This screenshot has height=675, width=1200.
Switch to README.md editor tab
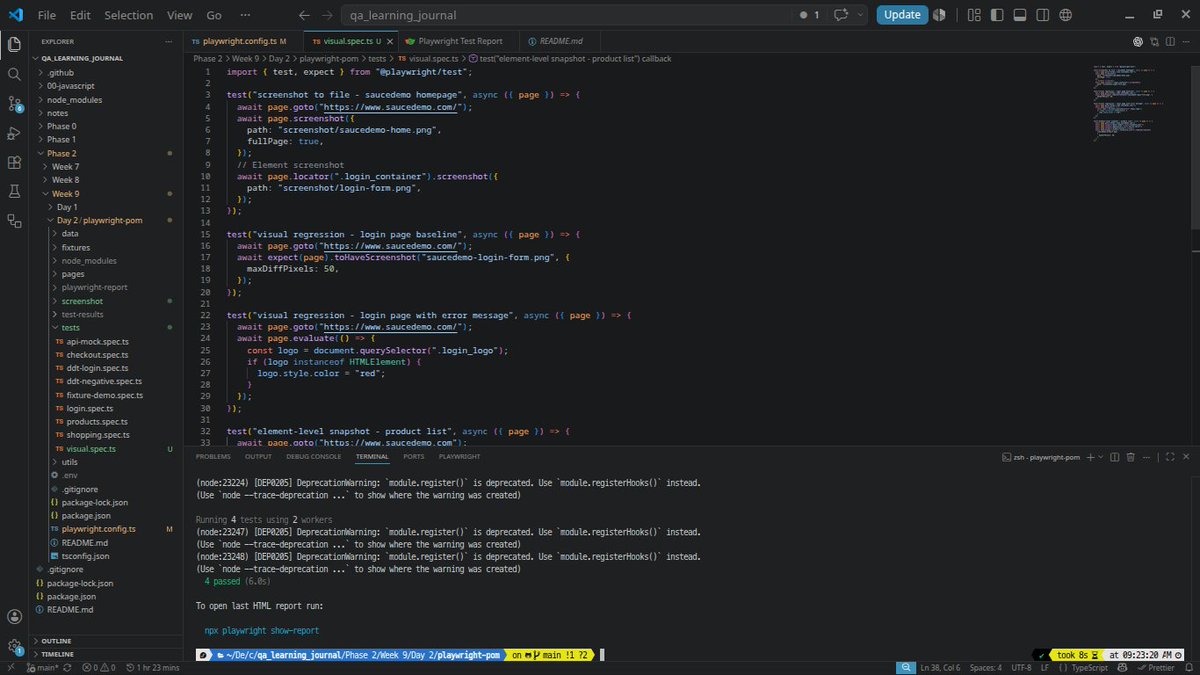pos(562,42)
